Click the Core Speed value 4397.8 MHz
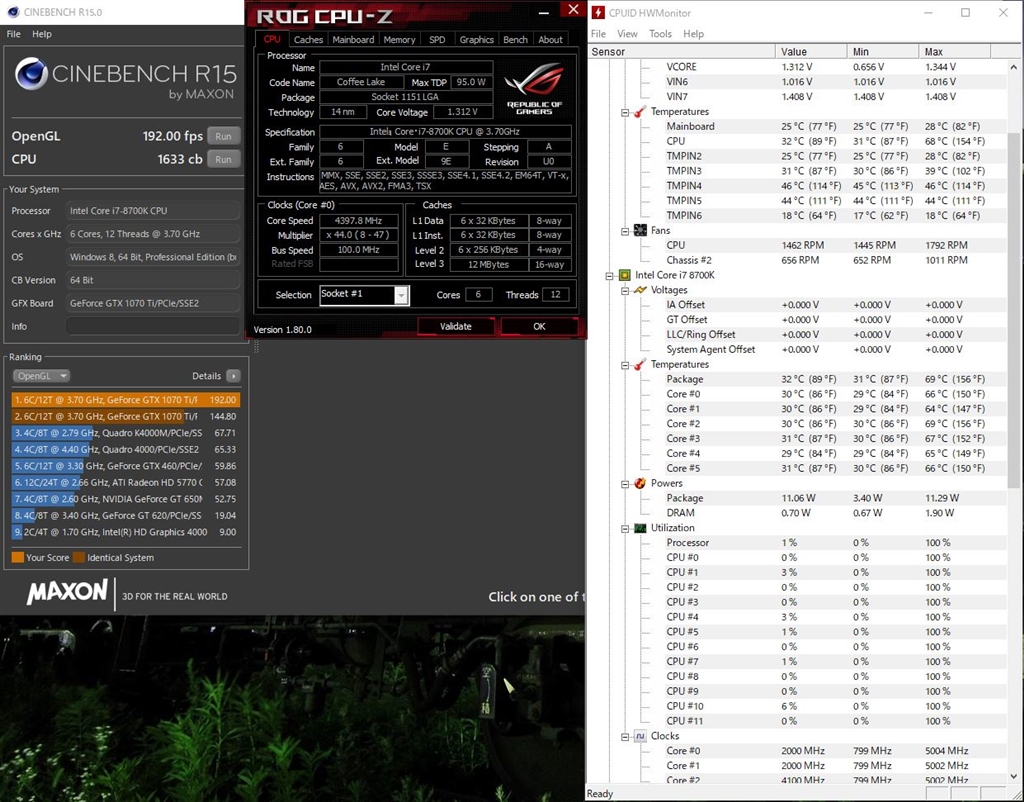The height and width of the screenshot is (802, 1024). coord(359,221)
